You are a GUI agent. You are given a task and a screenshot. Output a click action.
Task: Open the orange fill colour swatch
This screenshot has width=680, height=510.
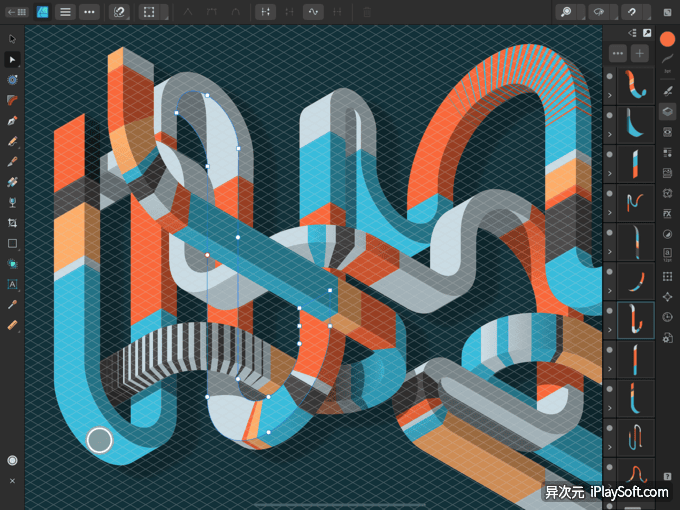667,39
